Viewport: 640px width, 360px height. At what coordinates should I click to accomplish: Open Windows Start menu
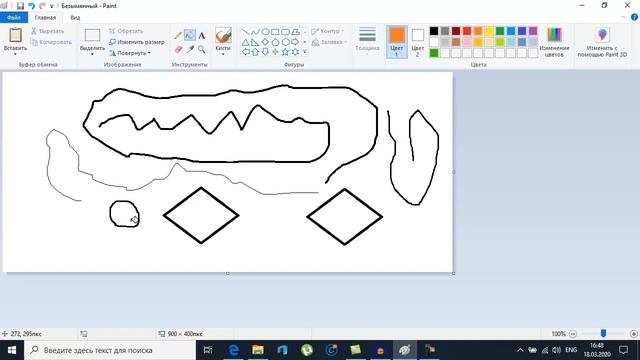coord(12,350)
